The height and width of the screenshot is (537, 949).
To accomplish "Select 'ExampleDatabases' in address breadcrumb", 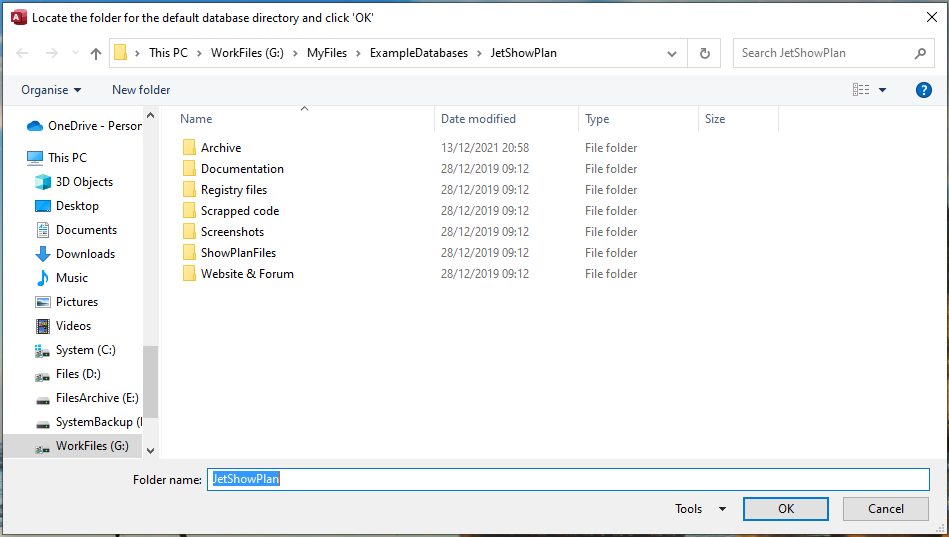I will pos(419,53).
